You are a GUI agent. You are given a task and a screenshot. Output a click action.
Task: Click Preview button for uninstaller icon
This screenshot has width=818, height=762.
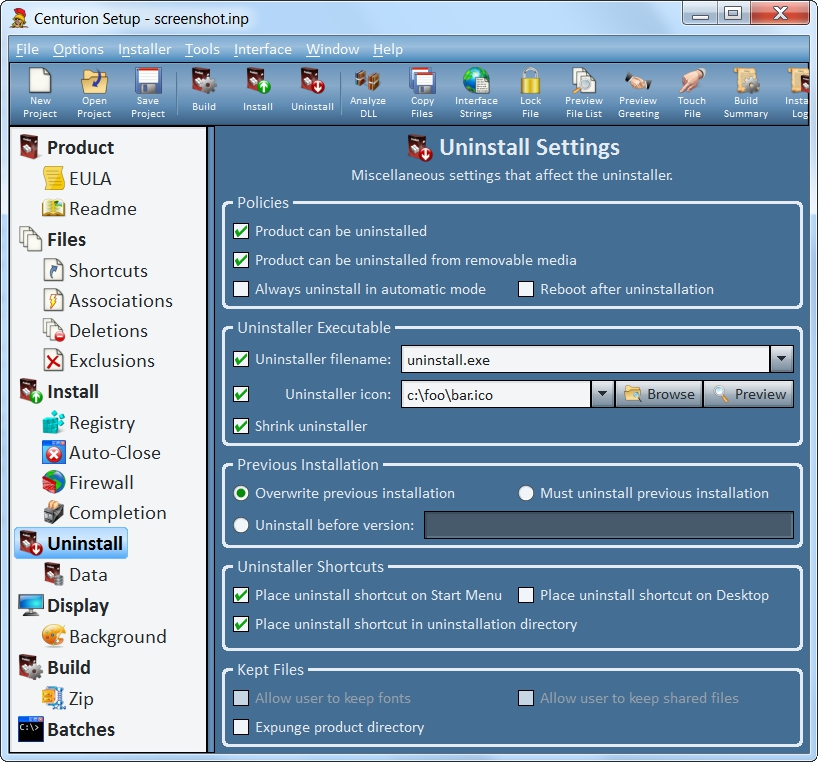coord(749,394)
